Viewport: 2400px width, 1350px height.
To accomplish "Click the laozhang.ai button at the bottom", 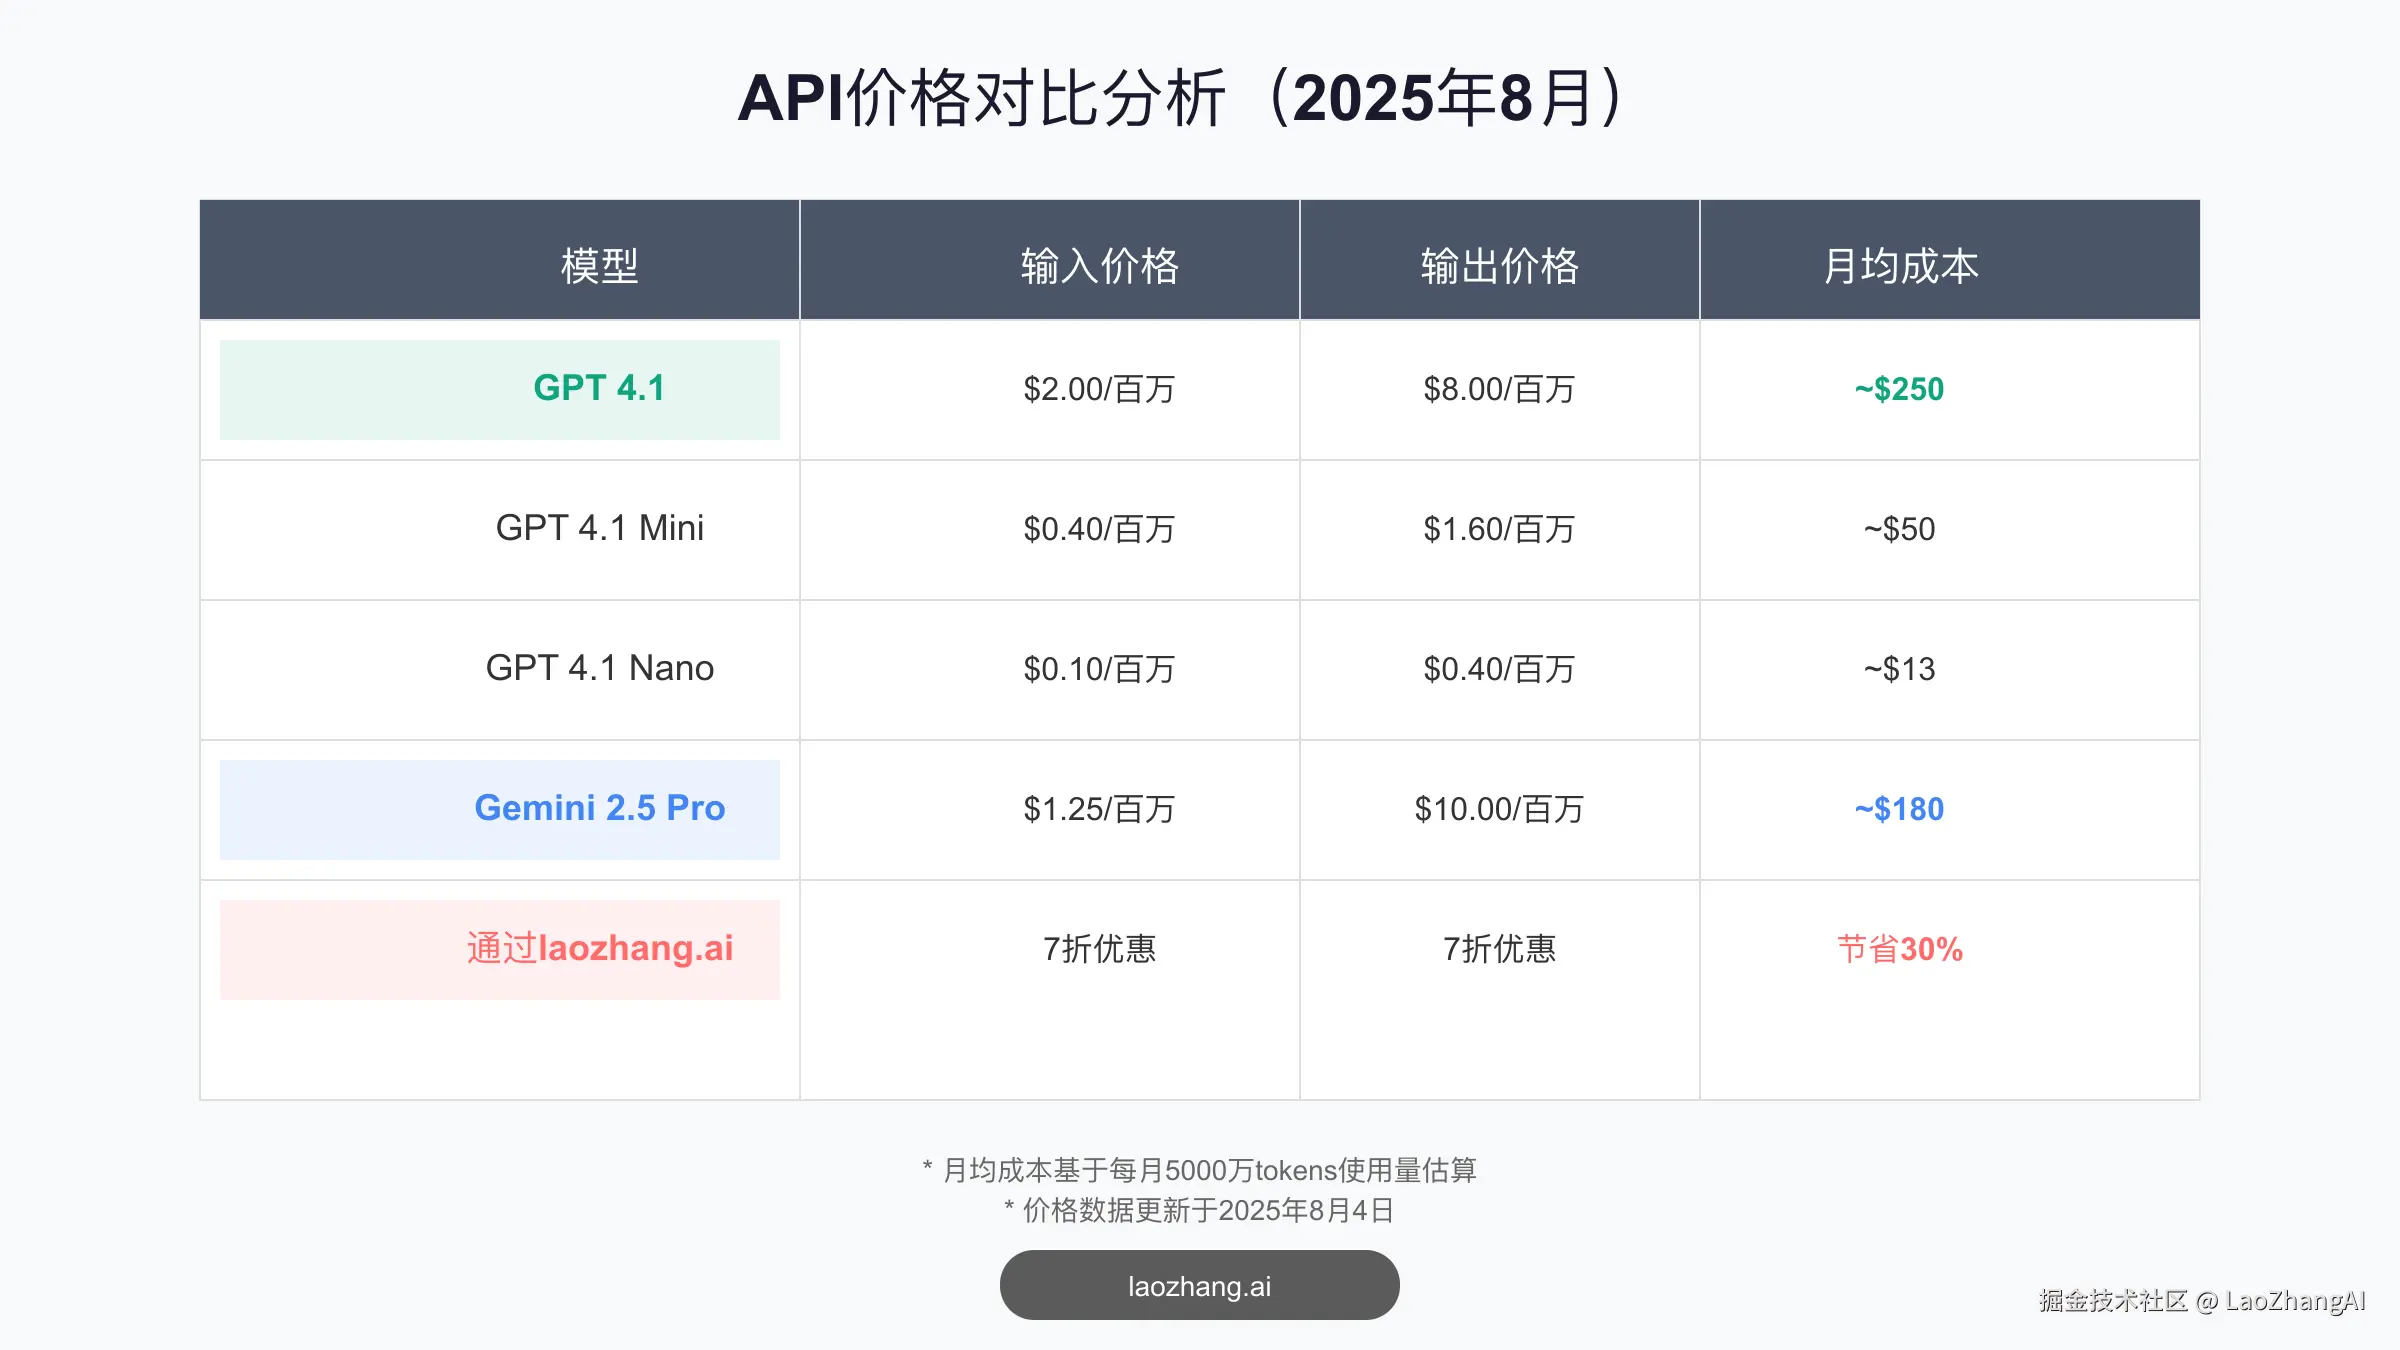I will tap(1198, 1284).
